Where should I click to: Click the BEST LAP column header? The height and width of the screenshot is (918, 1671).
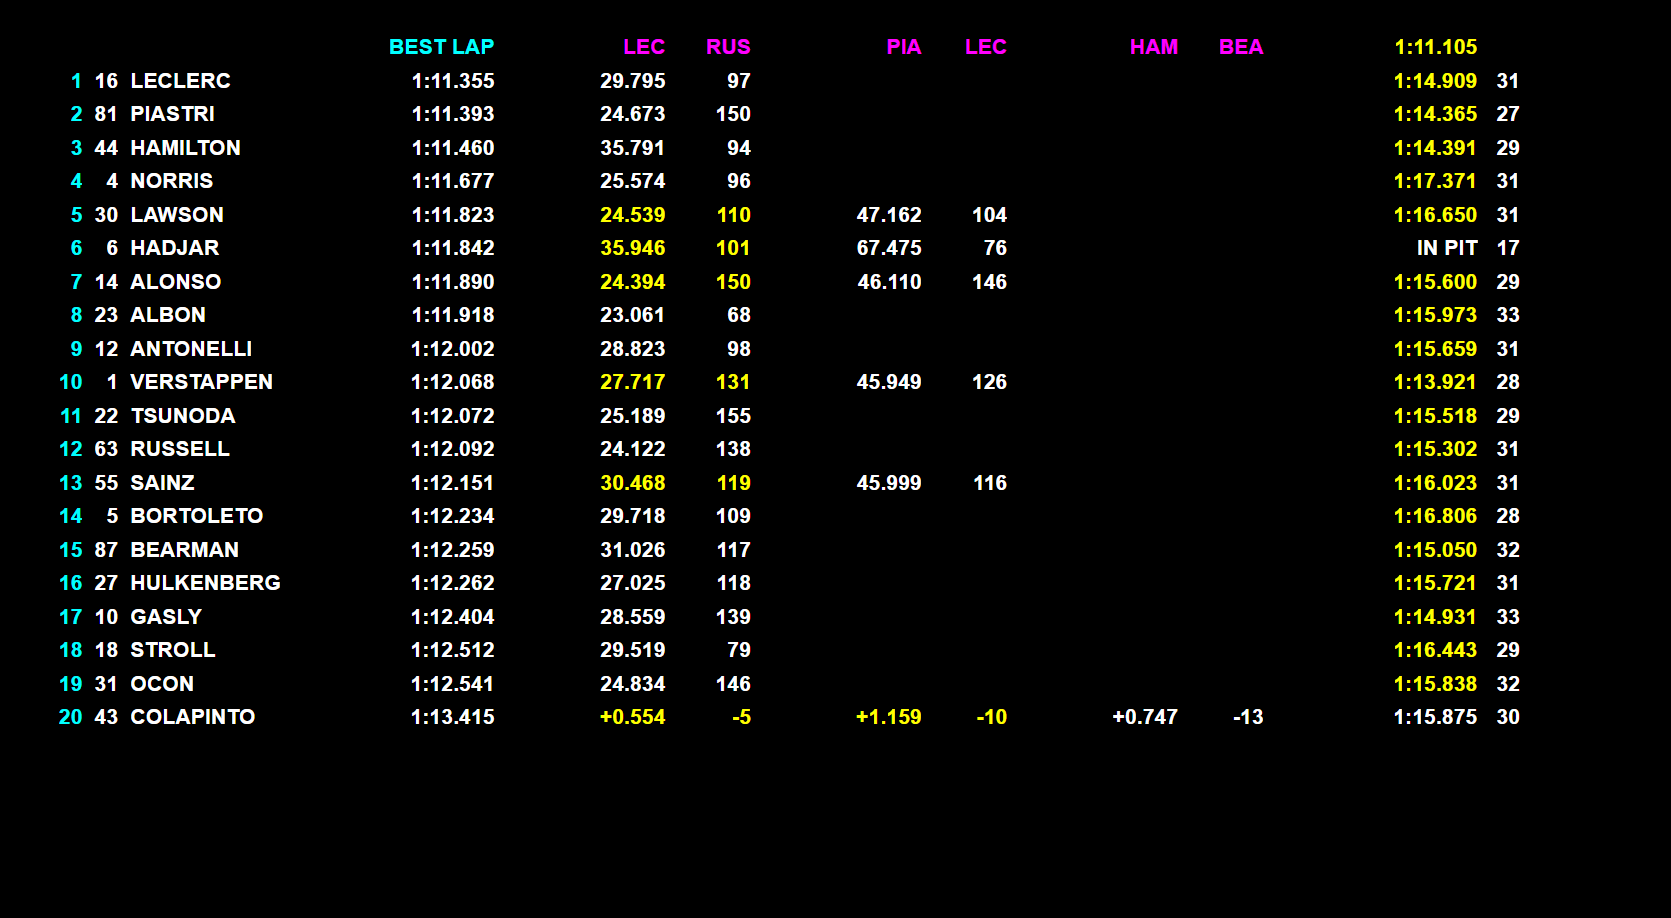tap(441, 47)
